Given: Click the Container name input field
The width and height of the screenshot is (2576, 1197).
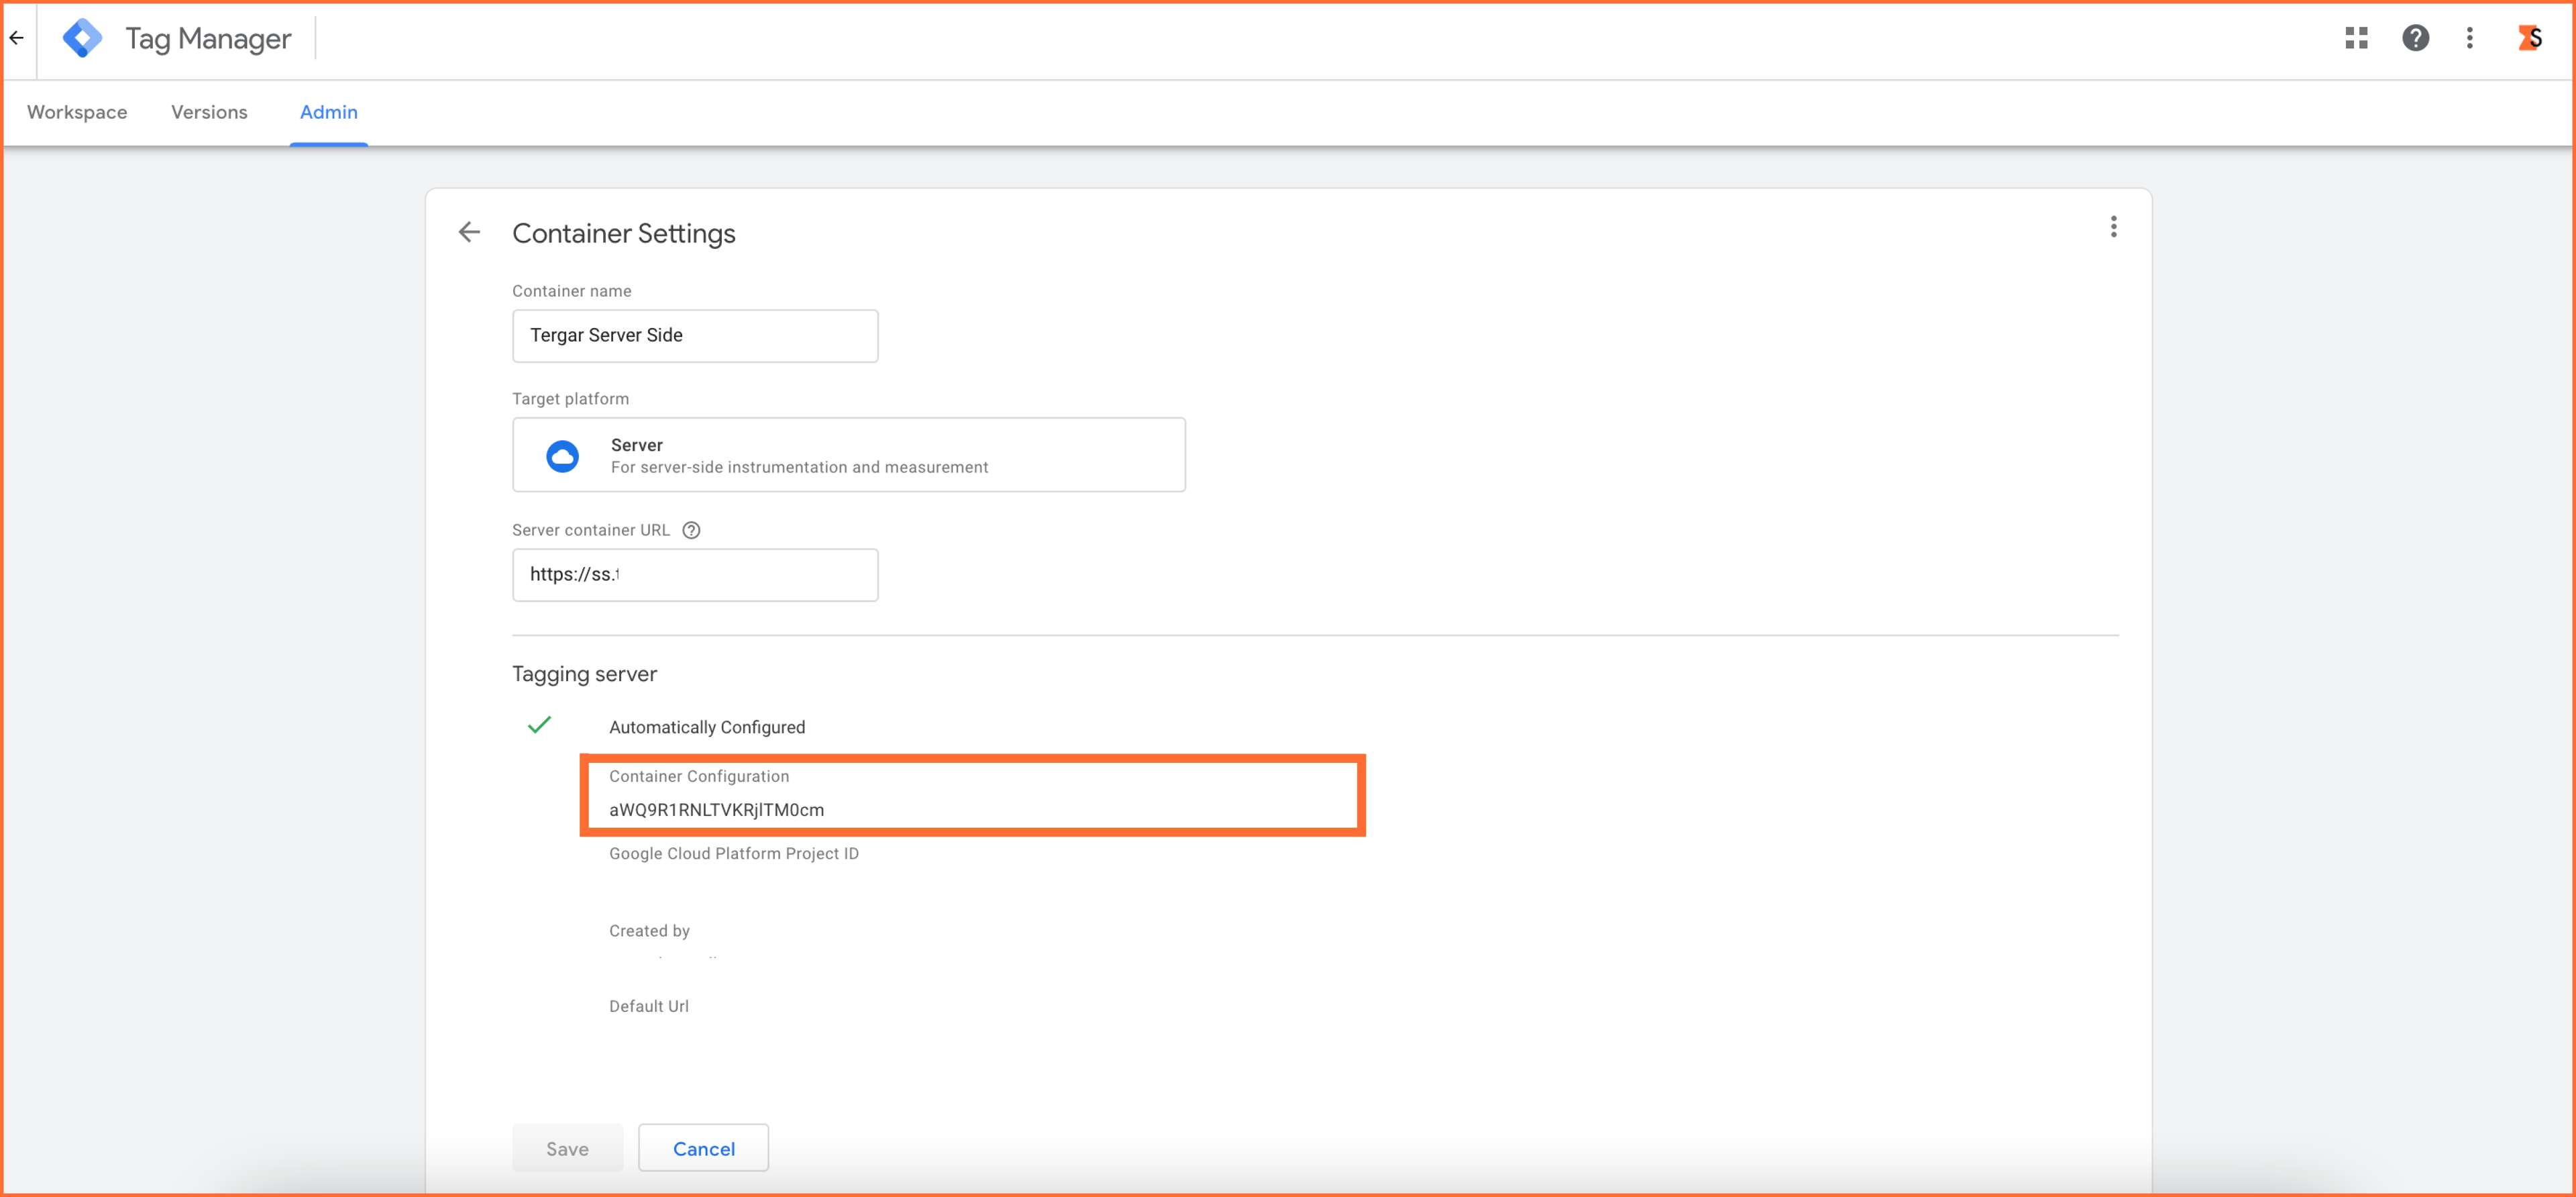Looking at the screenshot, I should point(695,336).
